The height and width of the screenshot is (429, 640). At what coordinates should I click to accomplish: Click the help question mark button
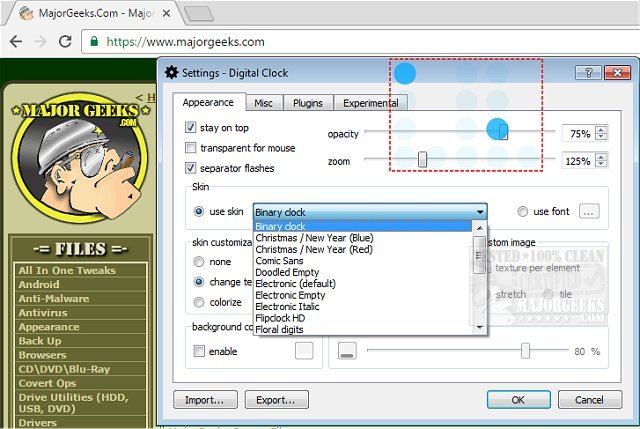(588, 73)
